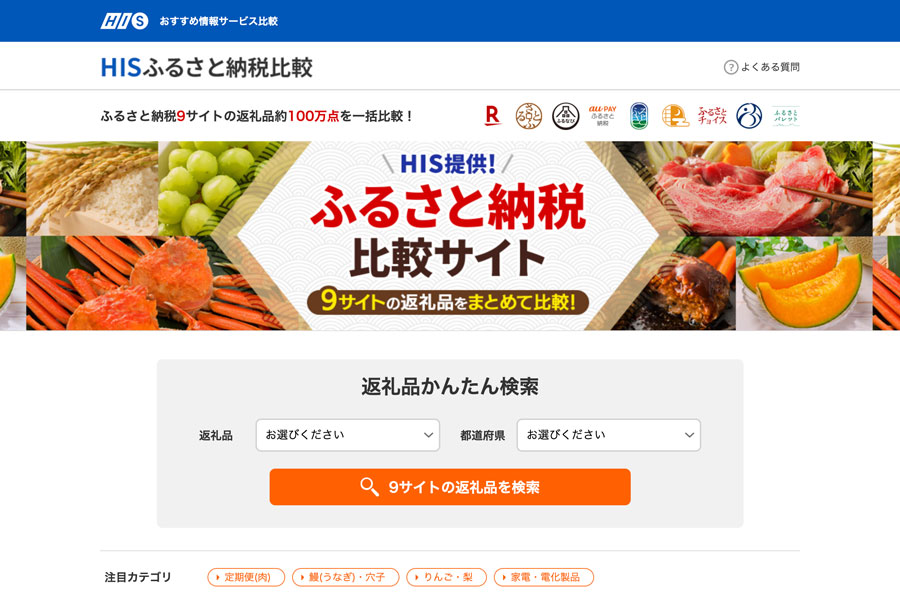Click the au PAY ふるさと納税 logo
900x600 pixels.
pos(602,115)
